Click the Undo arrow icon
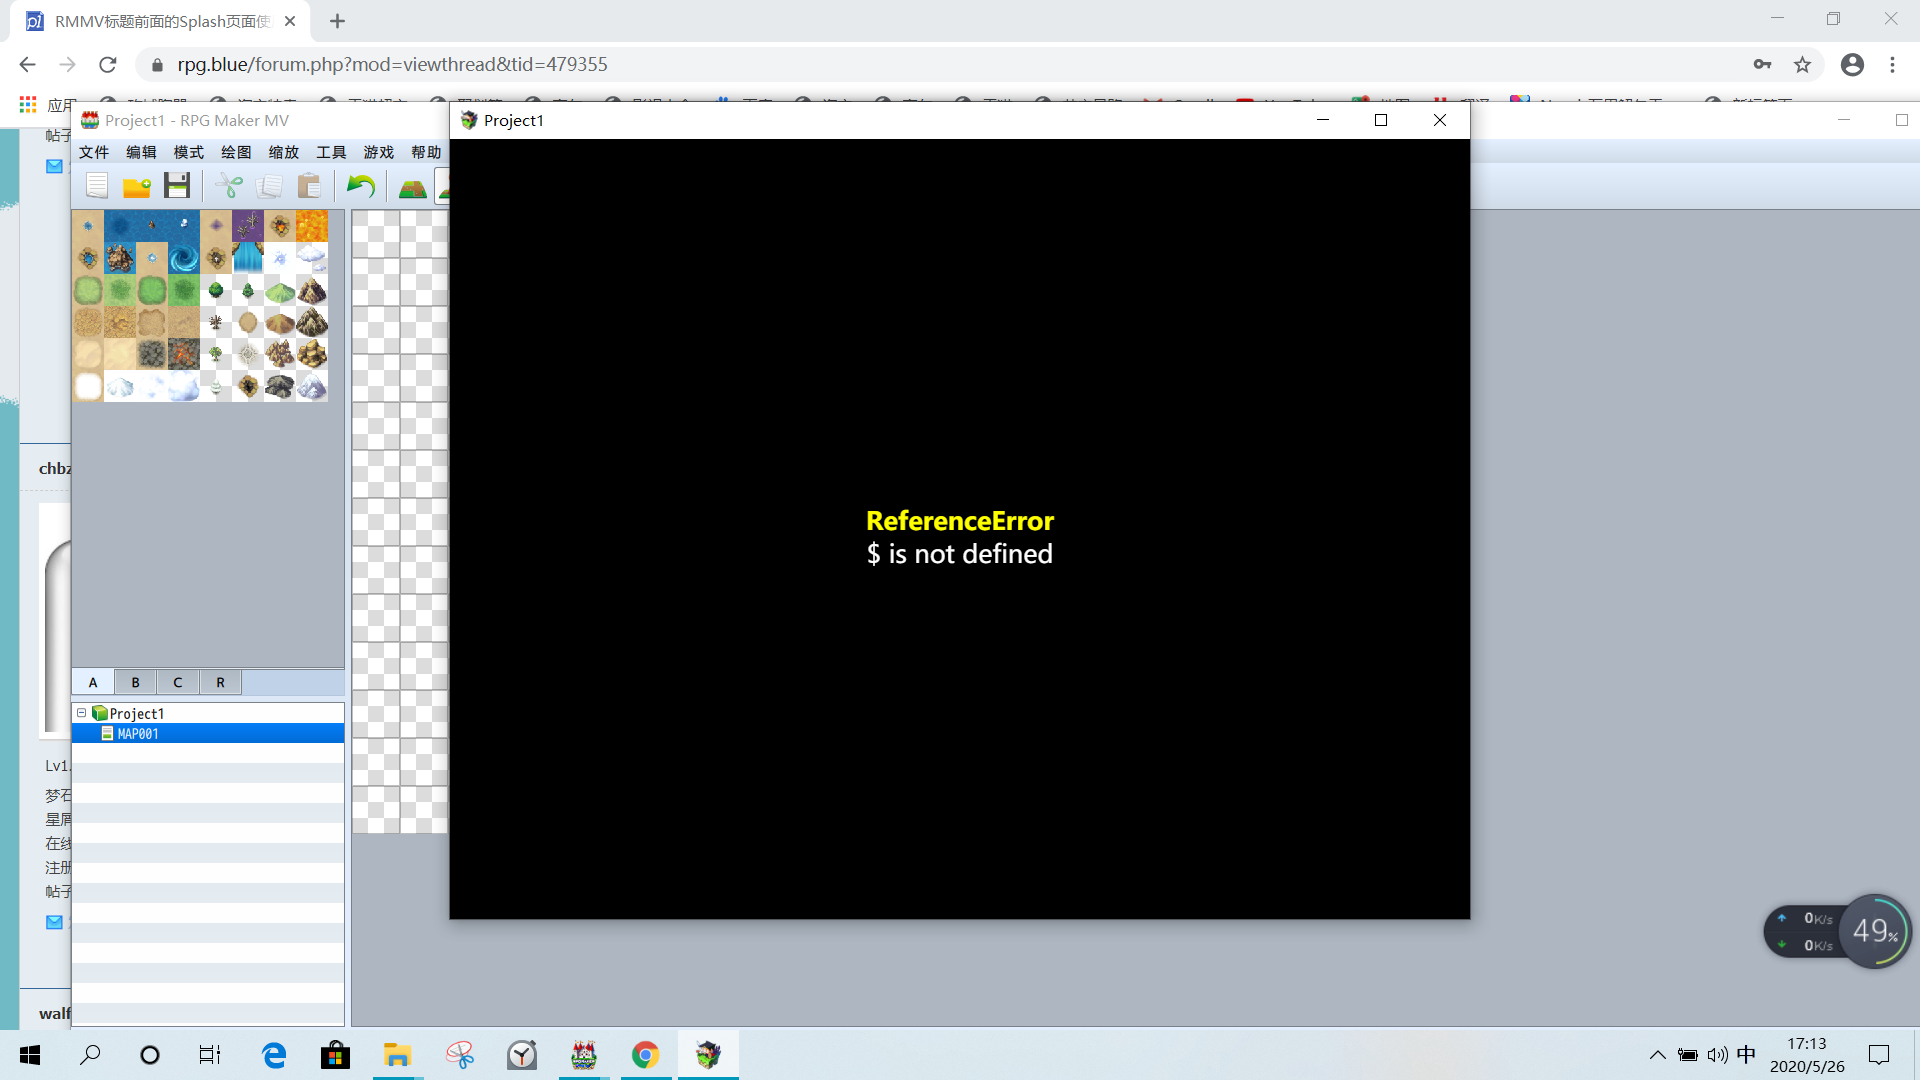The height and width of the screenshot is (1080, 1920). [361, 186]
